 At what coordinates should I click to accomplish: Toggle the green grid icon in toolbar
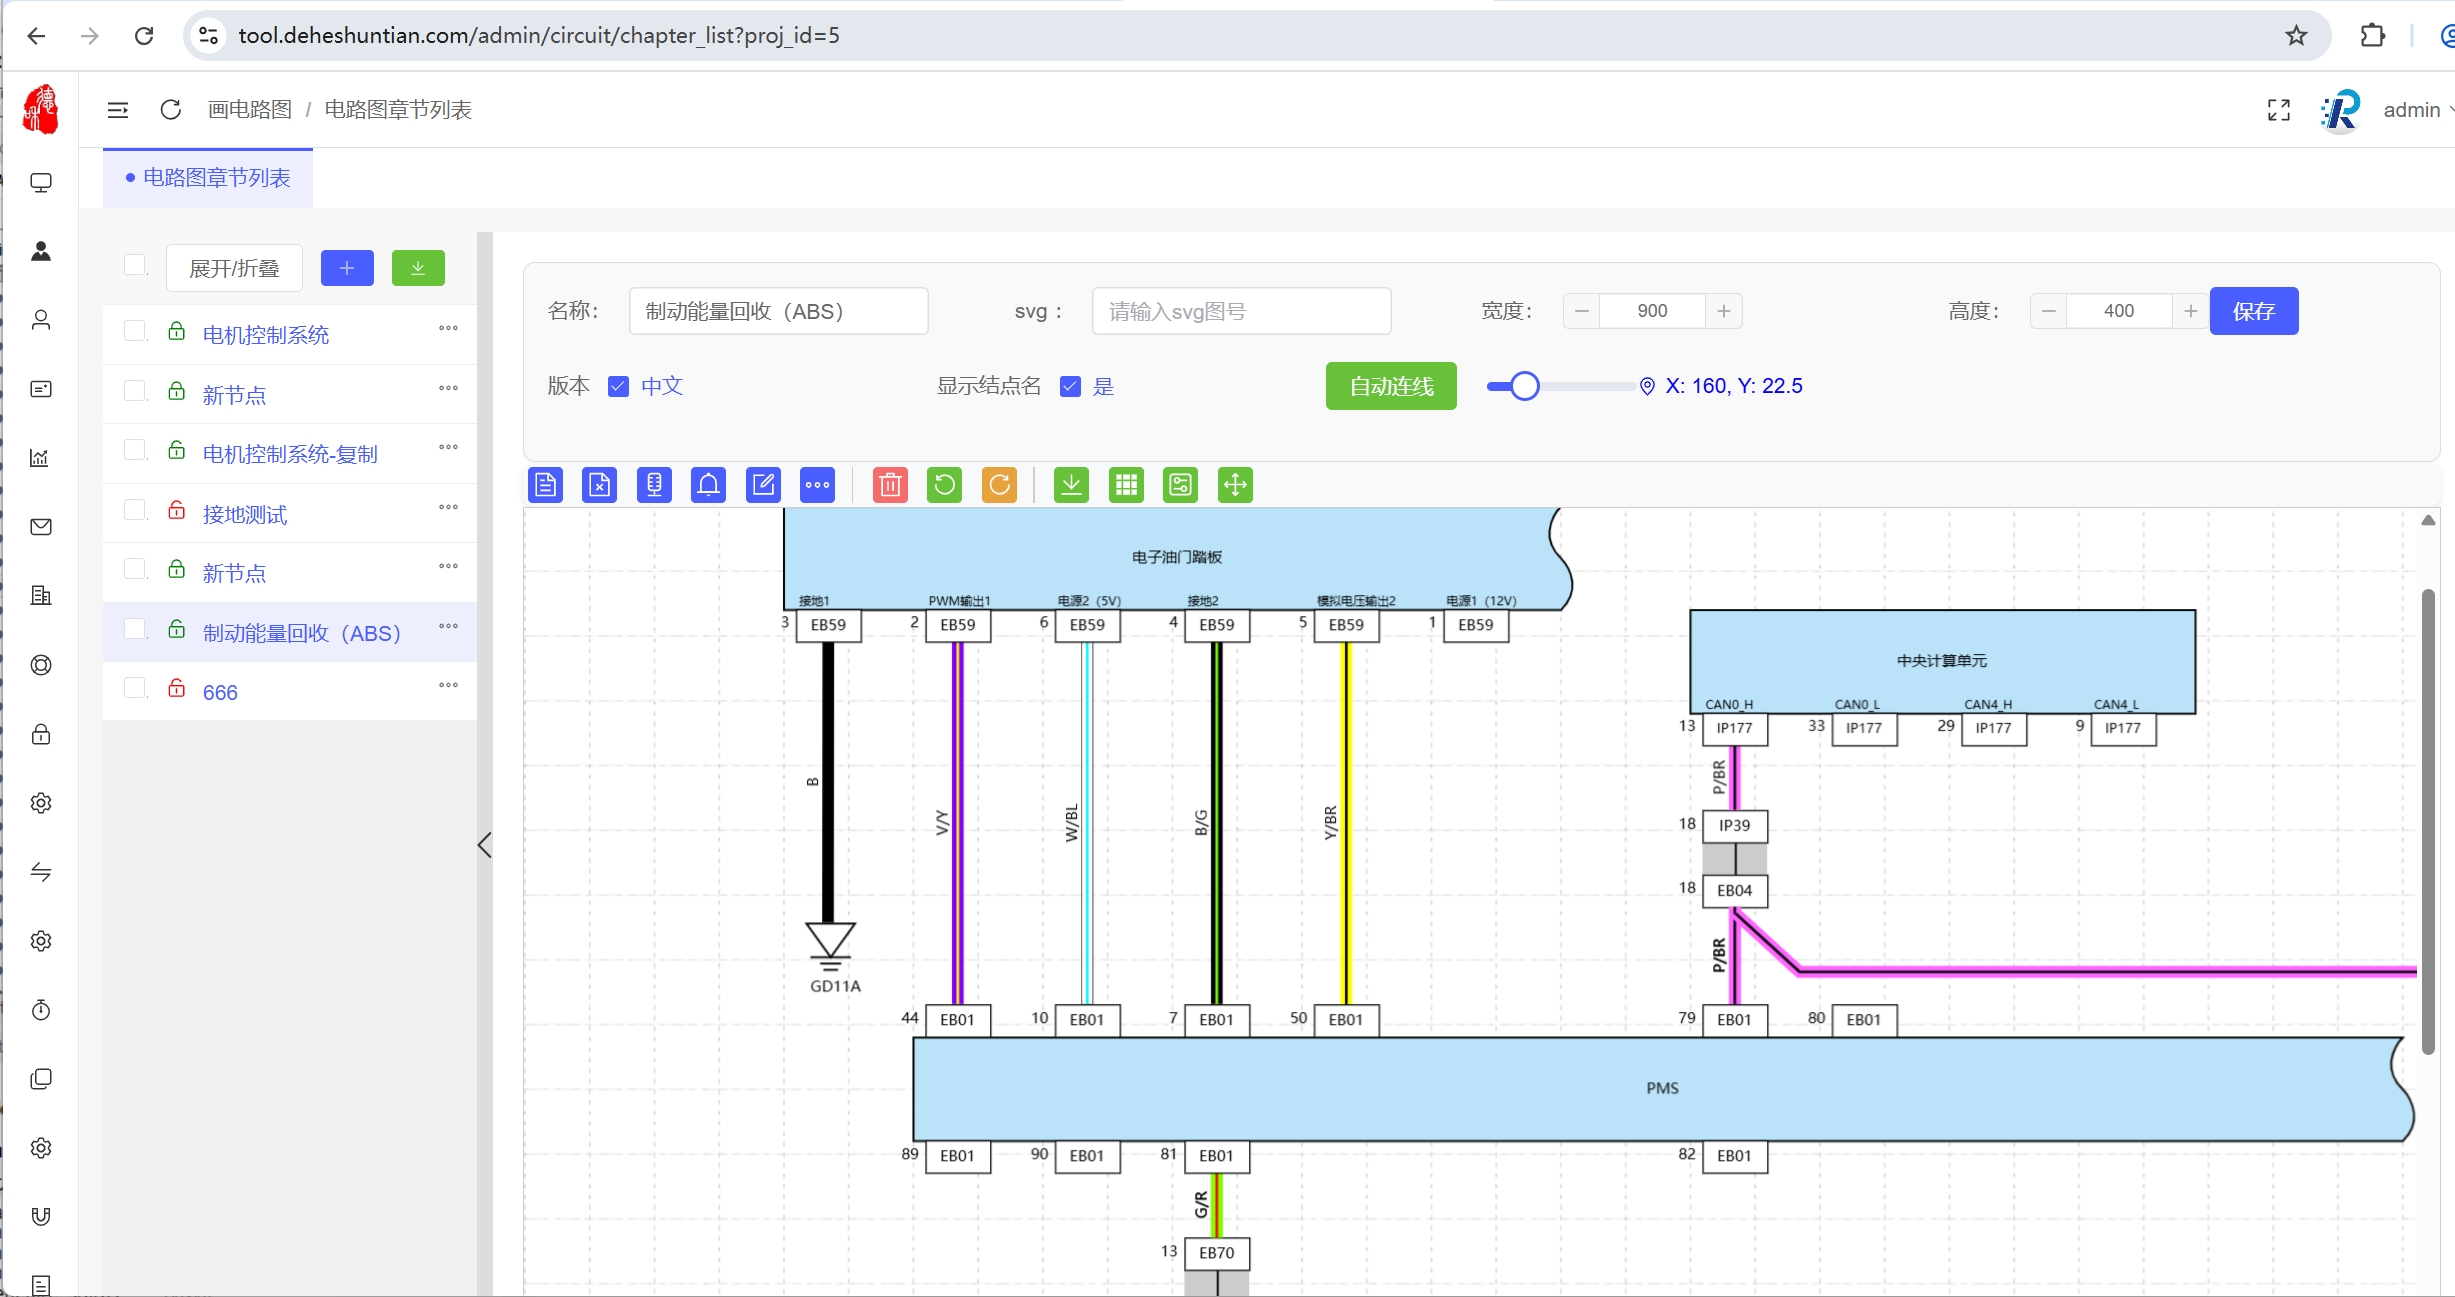(x=1126, y=486)
